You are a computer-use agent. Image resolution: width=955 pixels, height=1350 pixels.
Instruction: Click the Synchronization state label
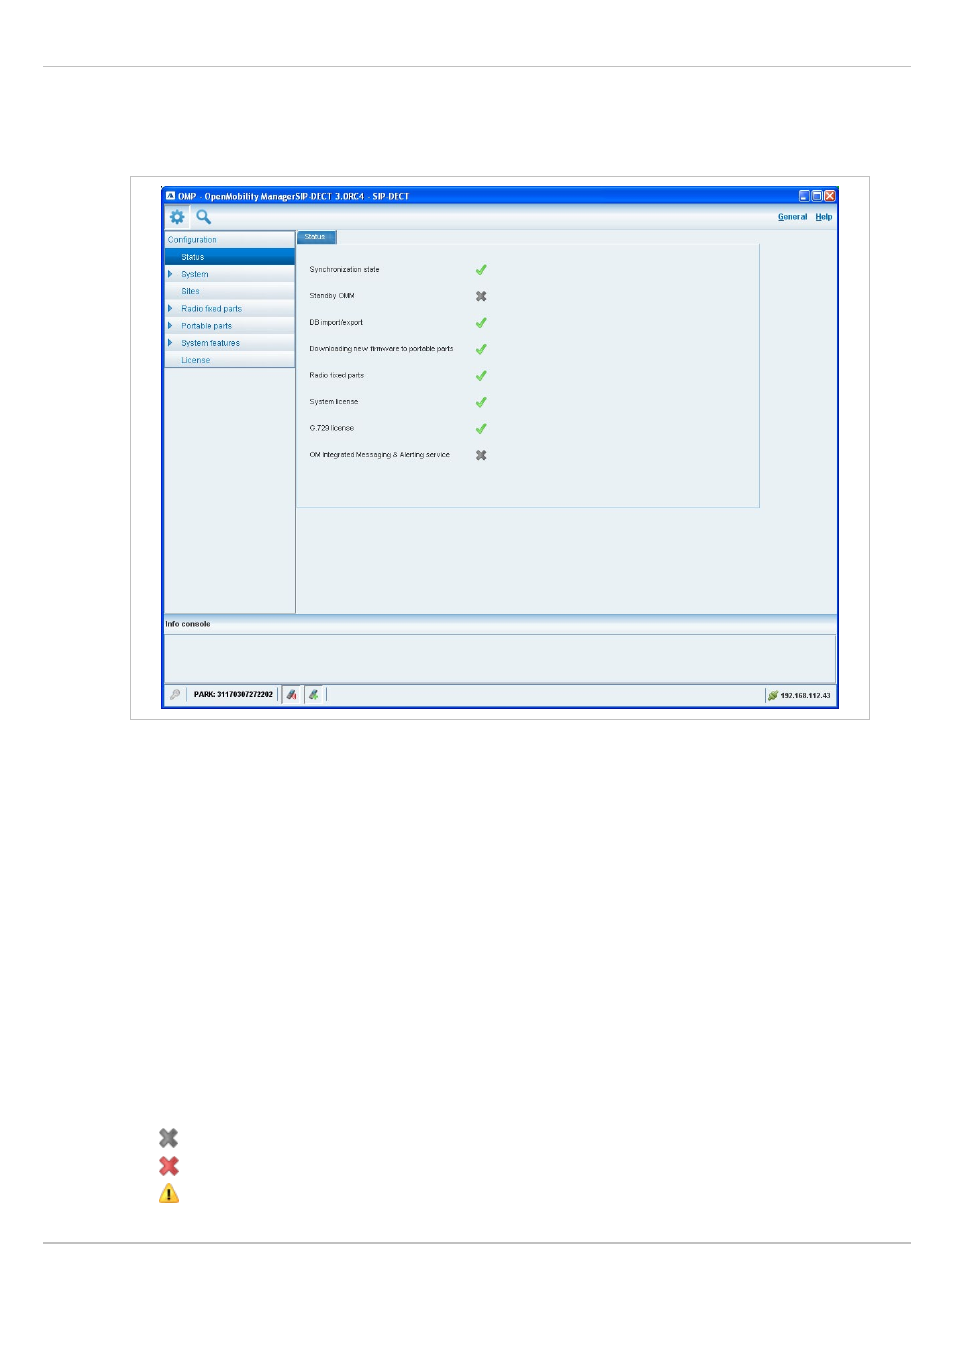(x=344, y=270)
